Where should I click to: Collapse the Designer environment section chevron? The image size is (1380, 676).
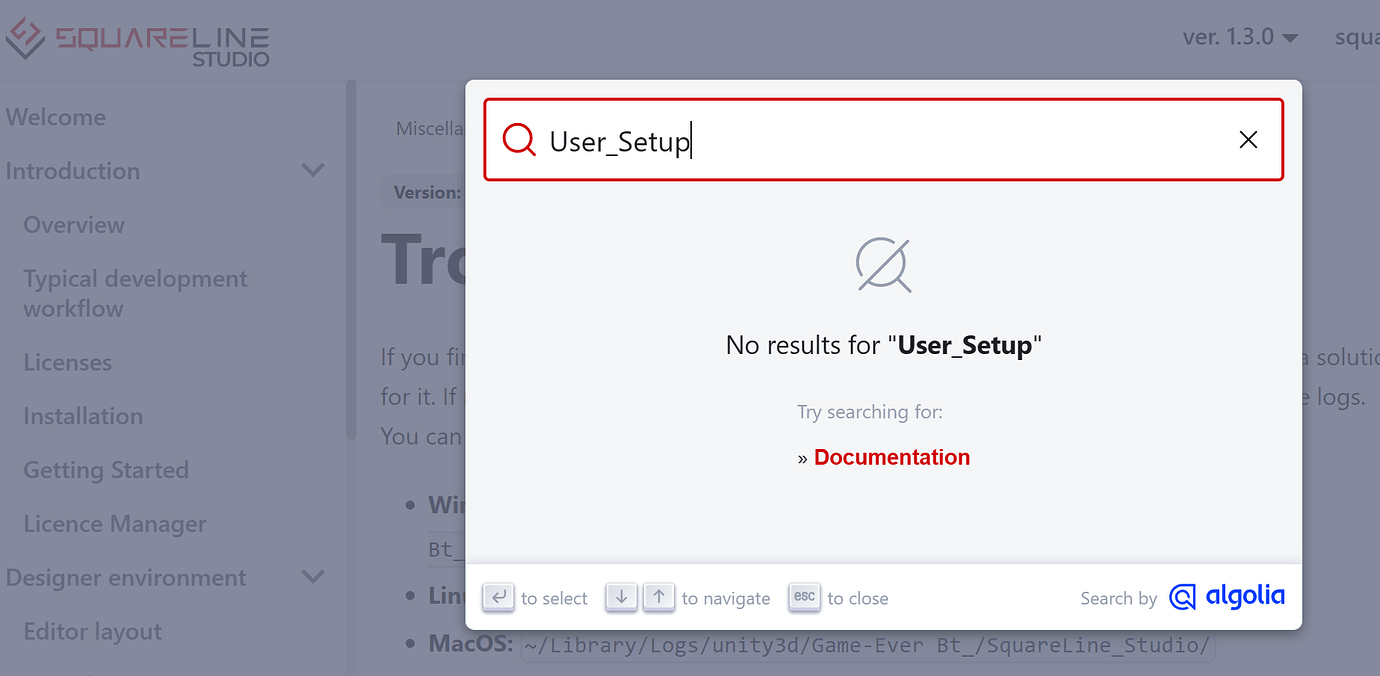tap(313, 578)
